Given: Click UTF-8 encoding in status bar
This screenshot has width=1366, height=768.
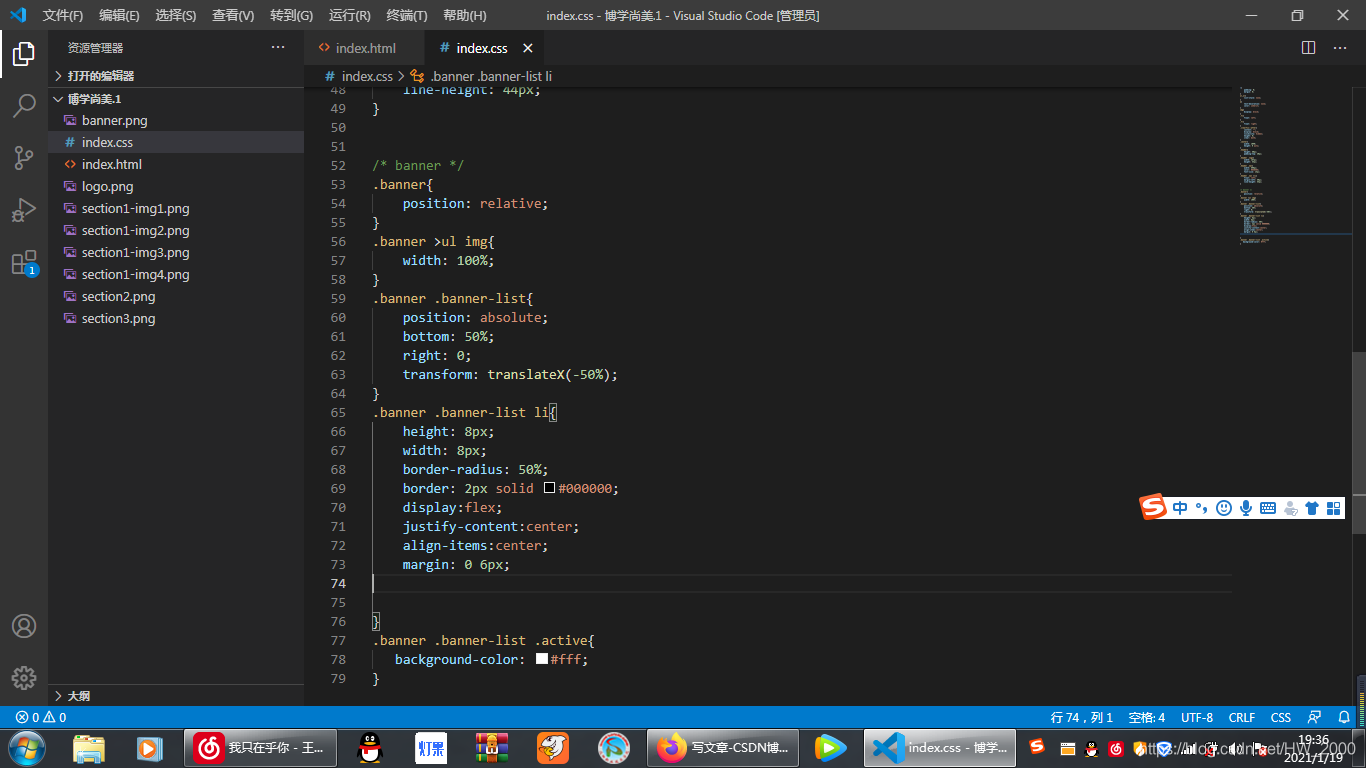Looking at the screenshot, I should (x=1197, y=717).
